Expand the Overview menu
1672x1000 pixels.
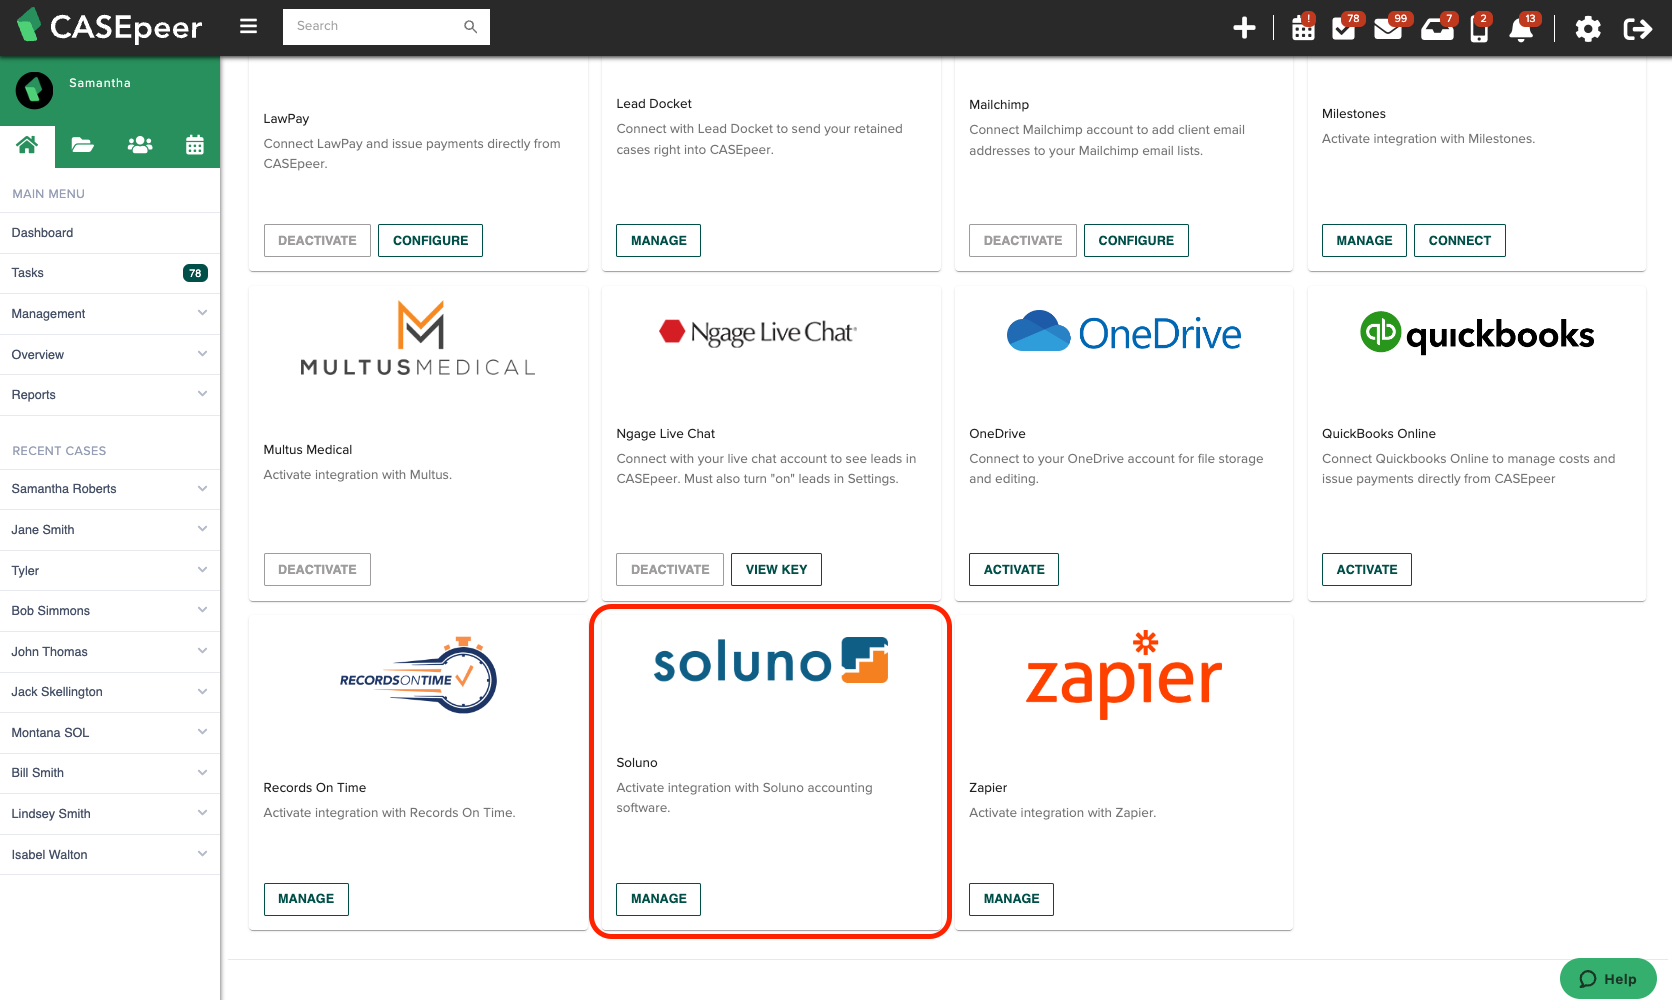click(110, 355)
